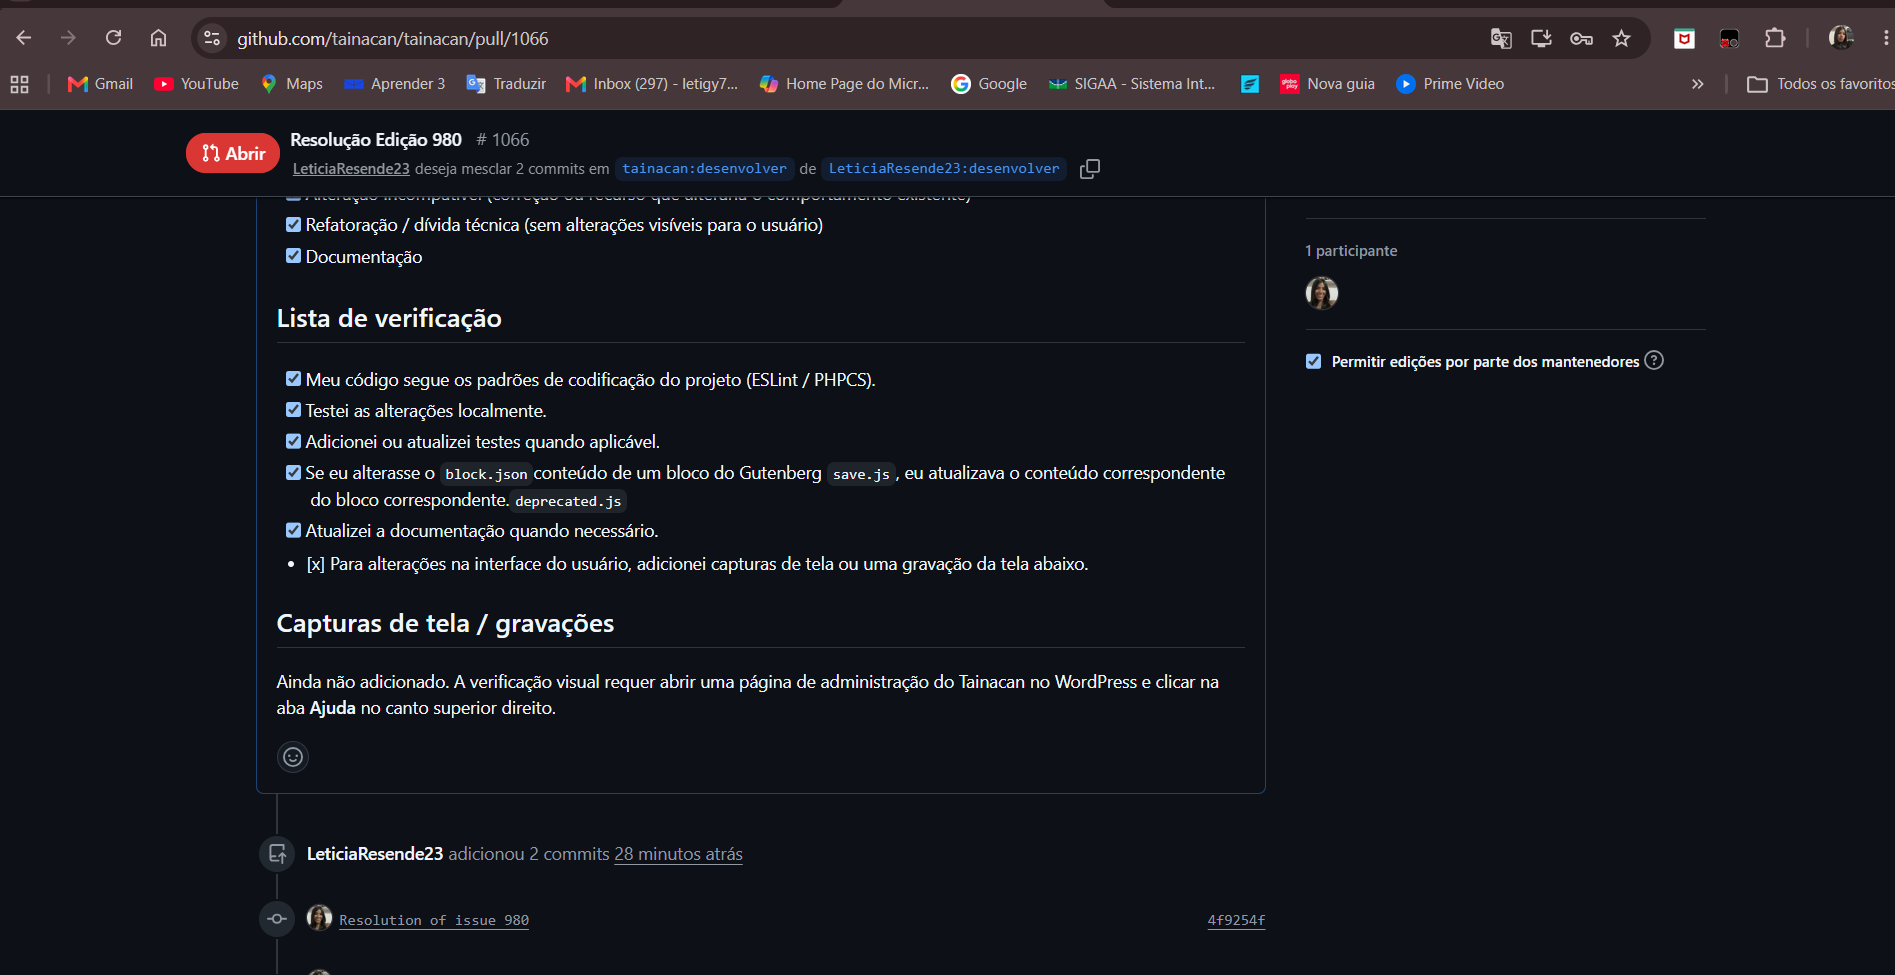View site information icon in address bar

click(212, 38)
